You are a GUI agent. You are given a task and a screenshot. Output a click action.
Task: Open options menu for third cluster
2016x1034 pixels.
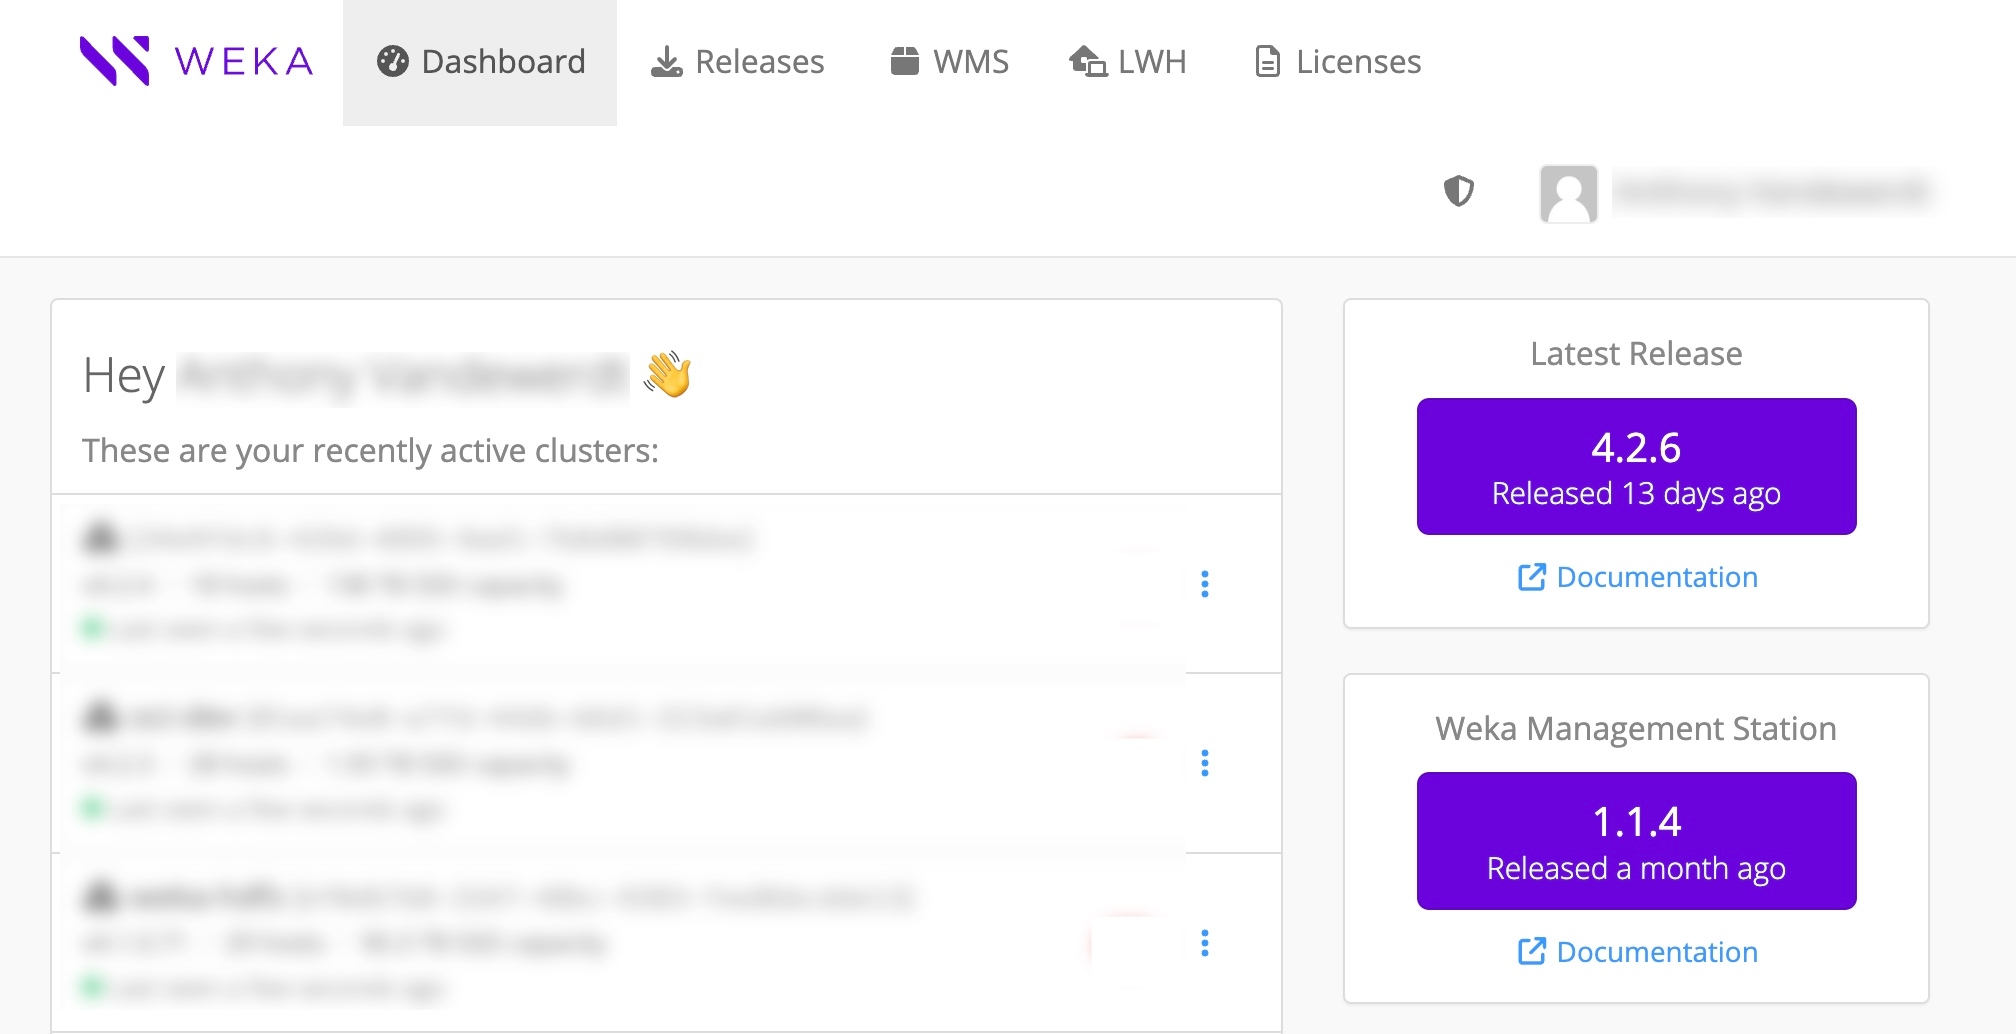point(1205,943)
